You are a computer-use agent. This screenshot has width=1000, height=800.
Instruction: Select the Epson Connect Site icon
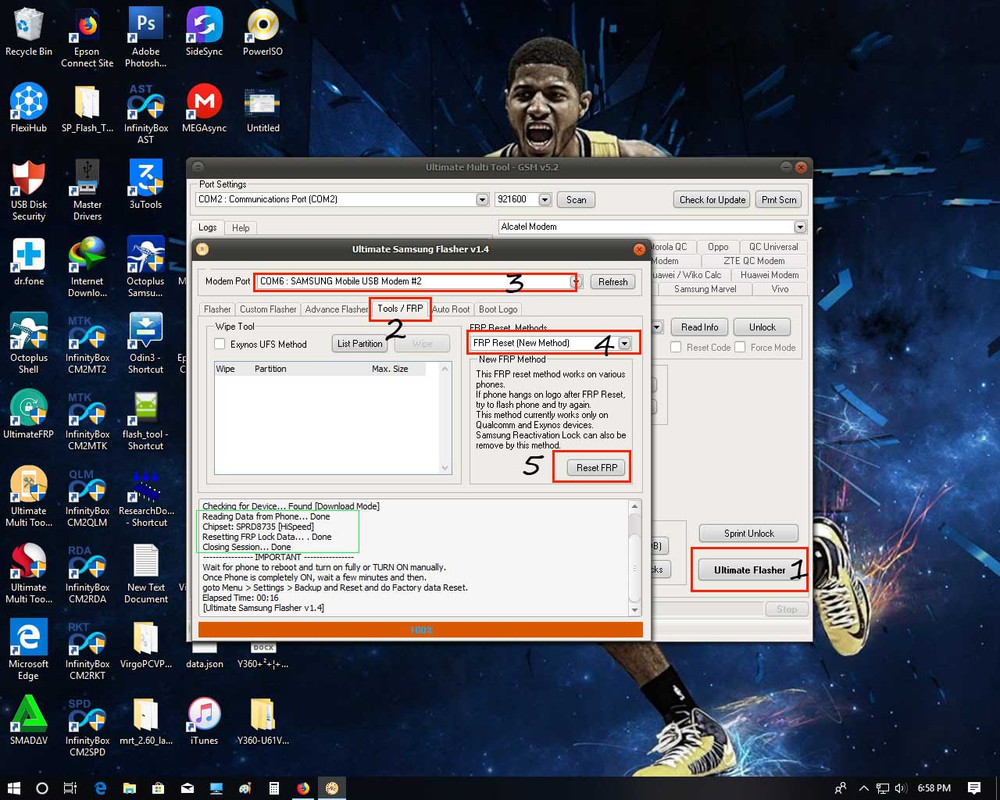pos(87,37)
